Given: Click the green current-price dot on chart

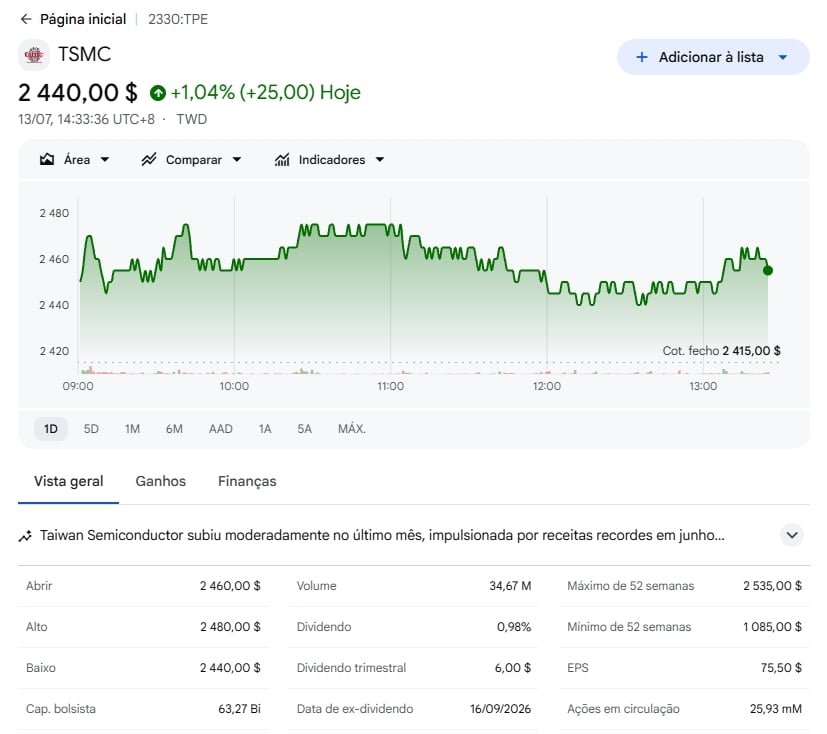Looking at the screenshot, I should tap(768, 271).
